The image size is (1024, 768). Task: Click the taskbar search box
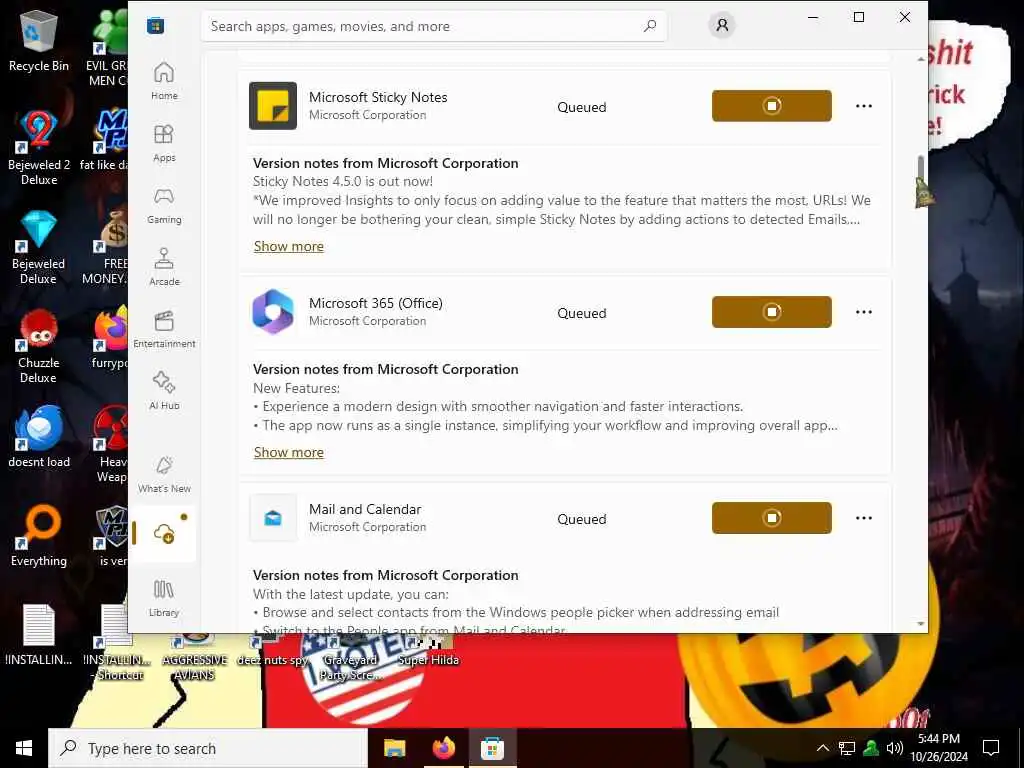[208, 748]
